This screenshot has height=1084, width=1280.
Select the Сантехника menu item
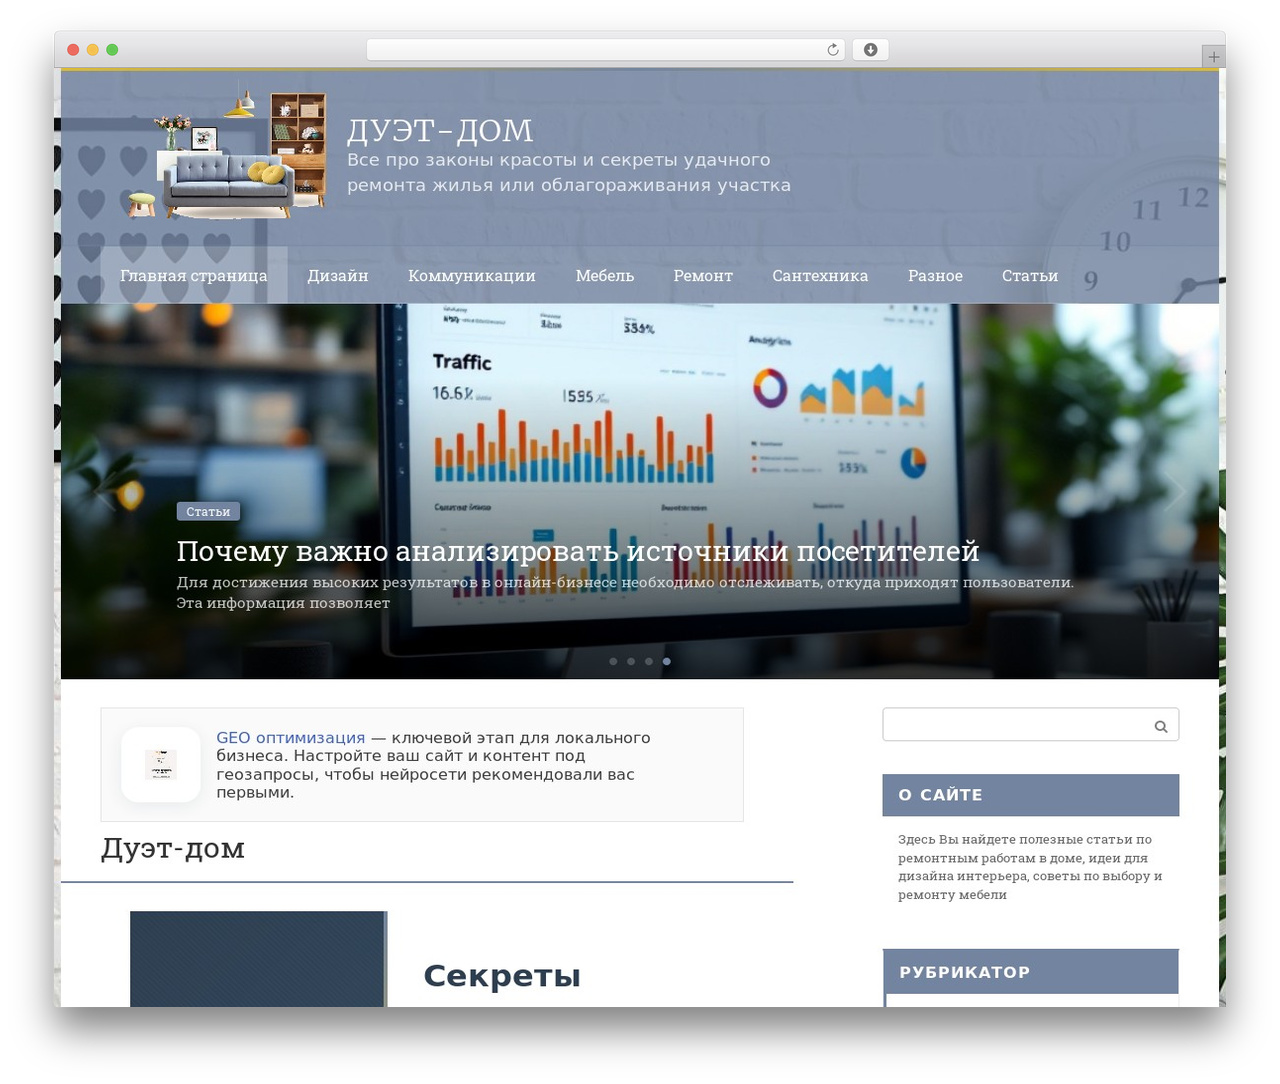820,276
